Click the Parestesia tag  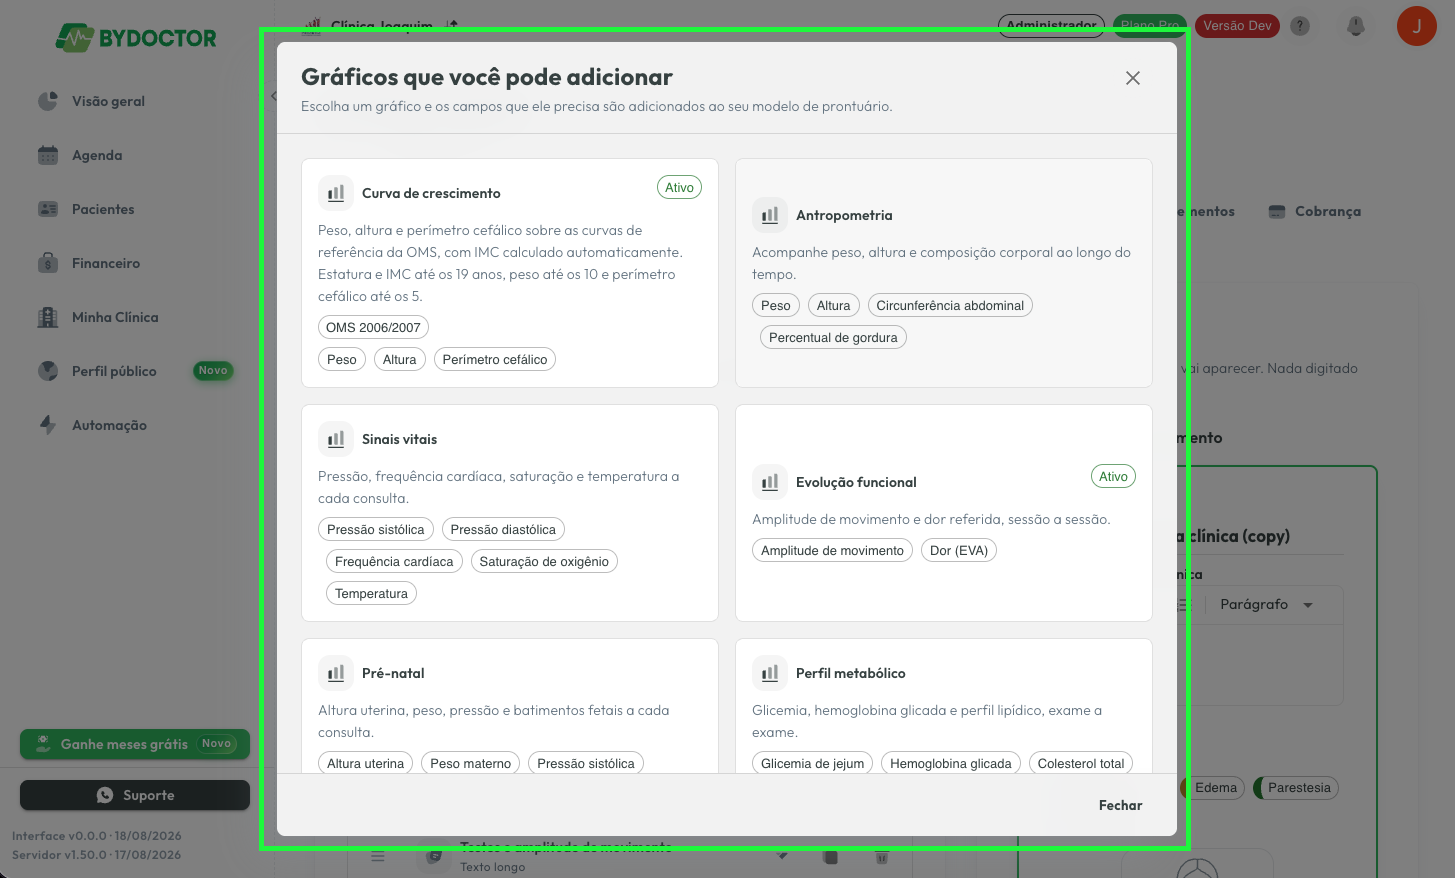[x=1297, y=788]
